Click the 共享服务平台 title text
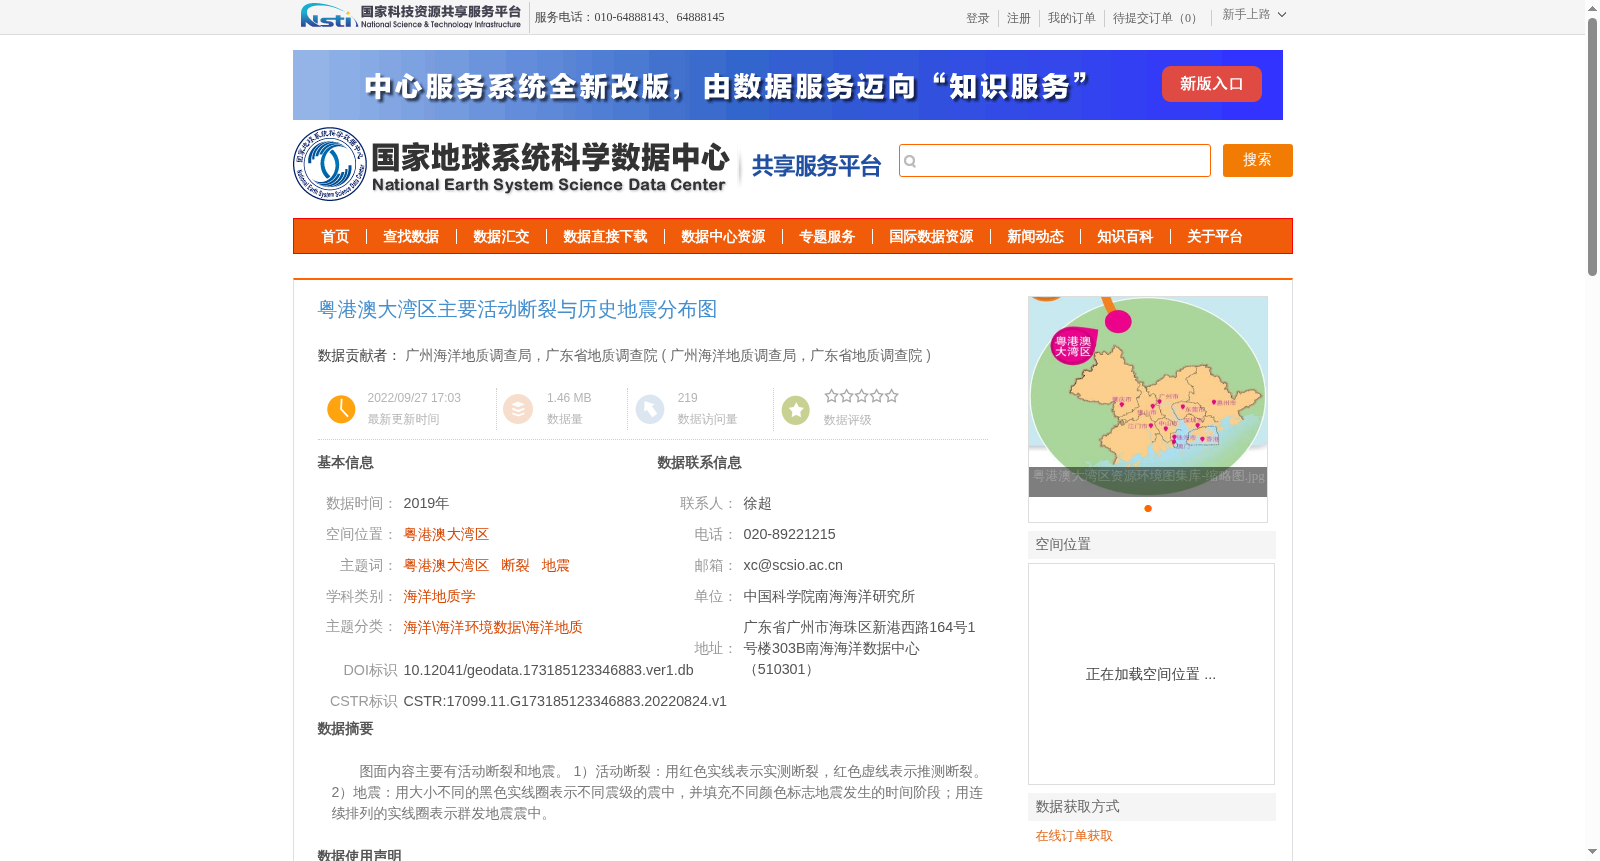The width and height of the screenshot is (1600, 861). [816, 166]
